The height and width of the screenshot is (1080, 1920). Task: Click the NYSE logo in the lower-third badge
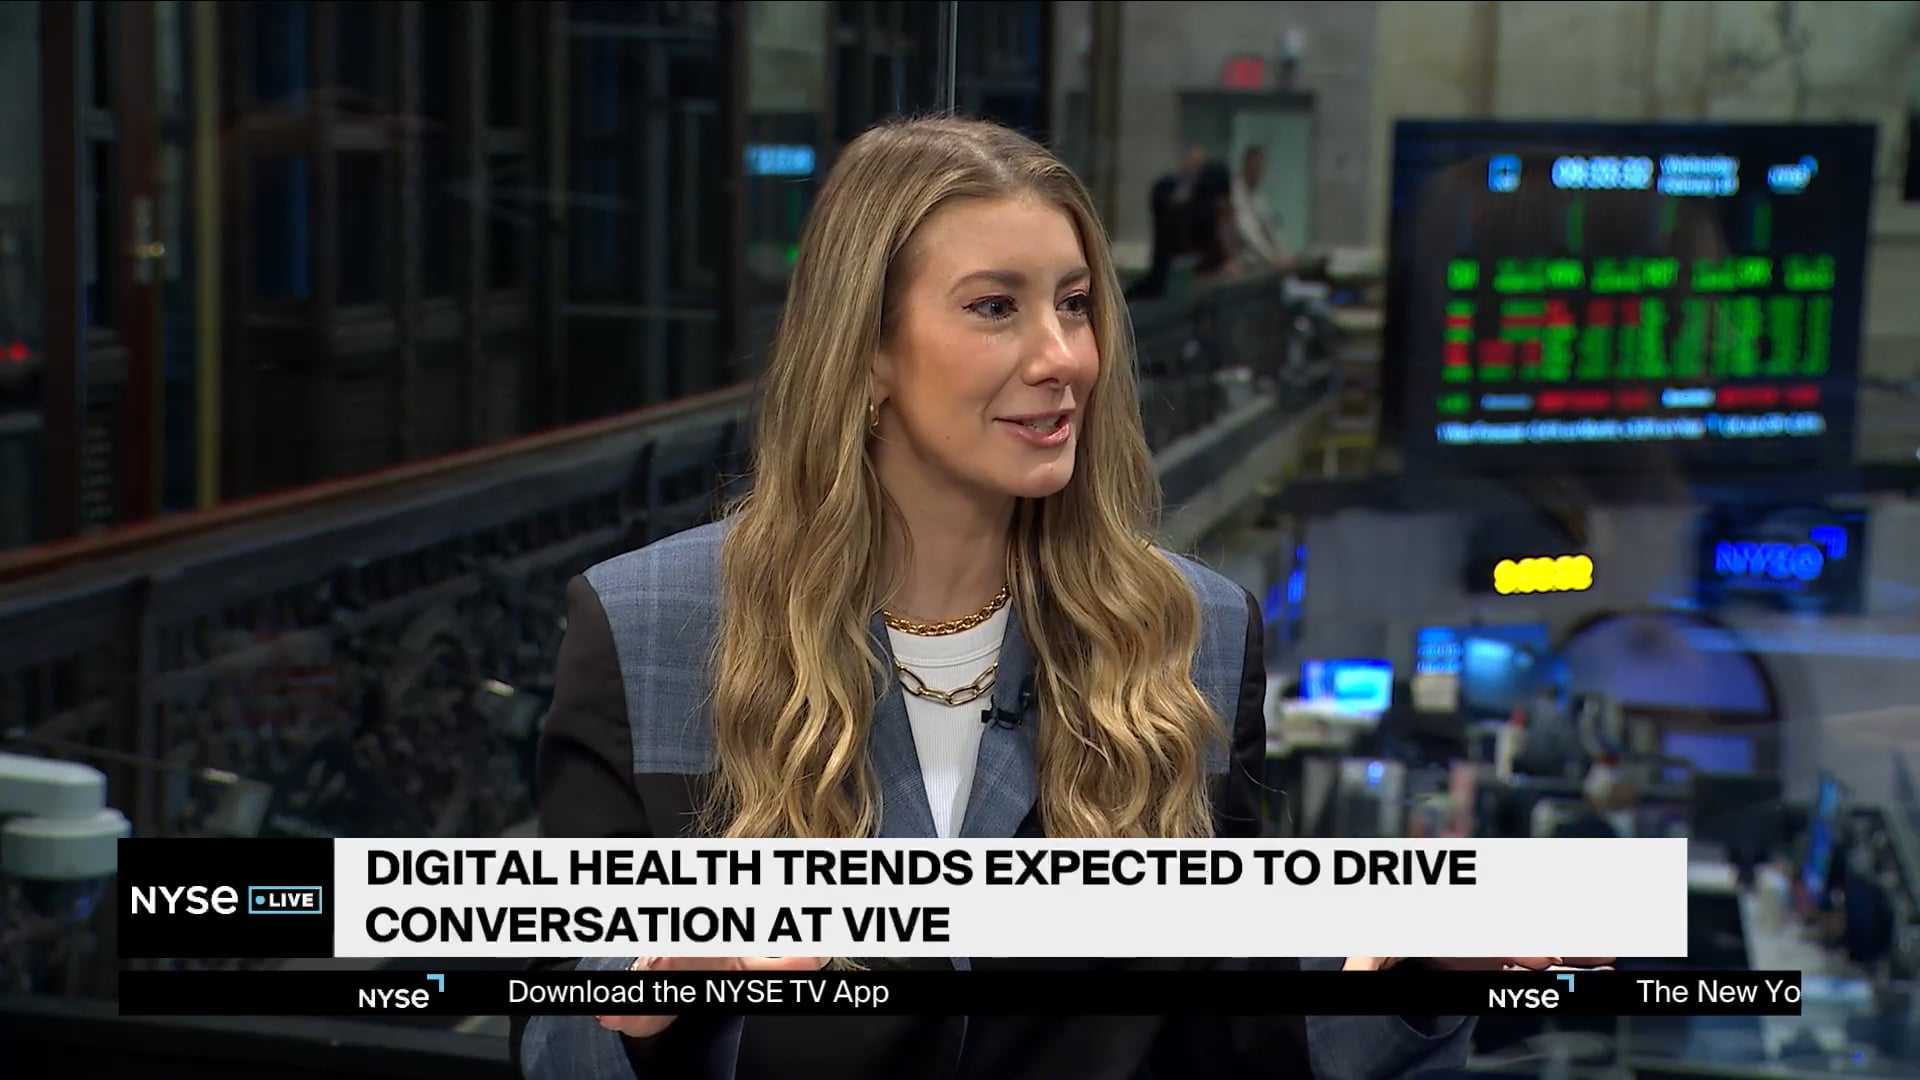coord(185,898)
